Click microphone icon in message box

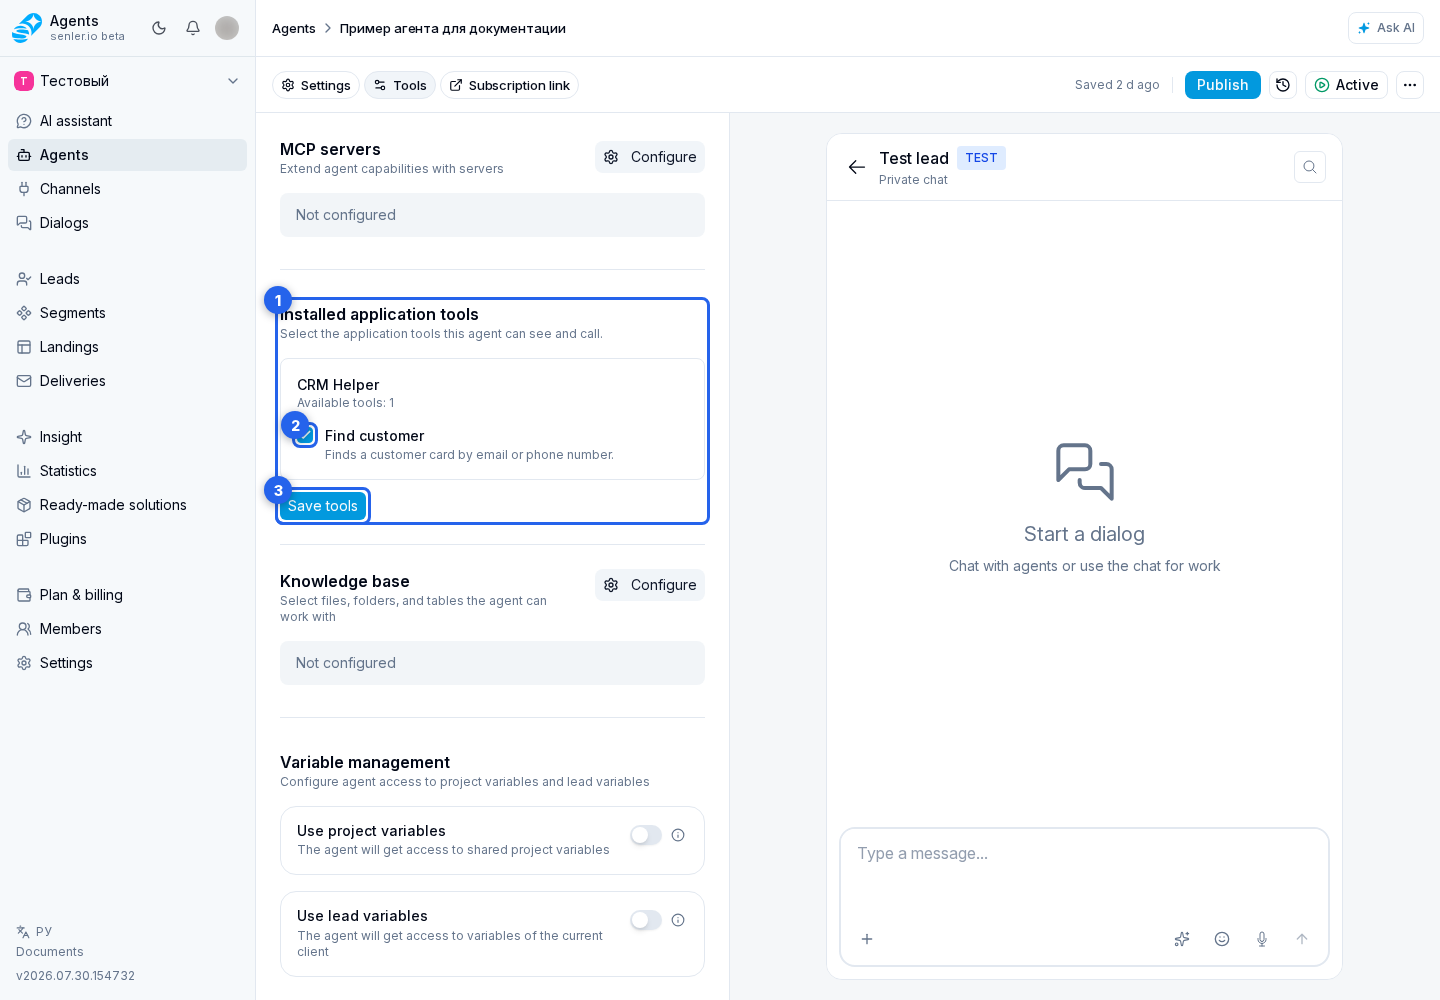coord(1262,939)
